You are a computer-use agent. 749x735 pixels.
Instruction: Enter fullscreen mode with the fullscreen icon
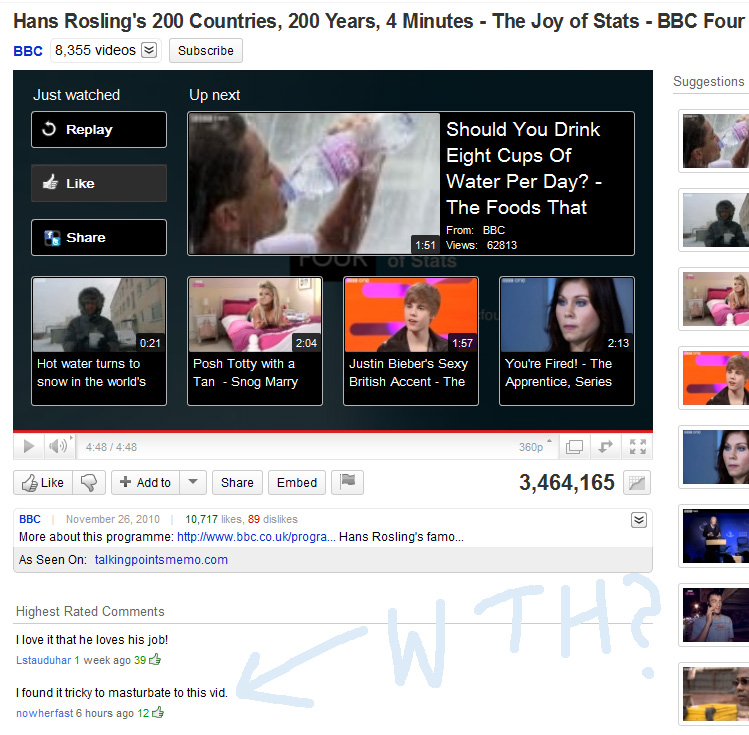click(638, 447)
